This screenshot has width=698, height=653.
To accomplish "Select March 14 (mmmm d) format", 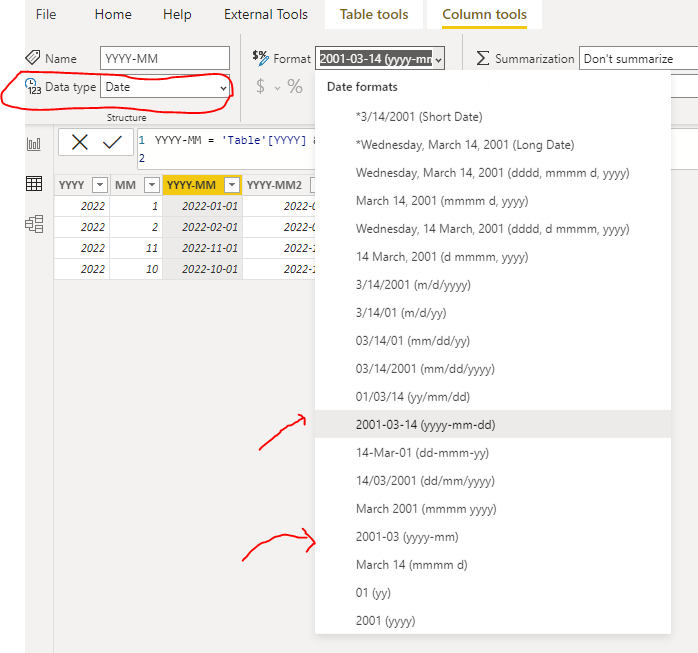I will (x=493, y=565).
